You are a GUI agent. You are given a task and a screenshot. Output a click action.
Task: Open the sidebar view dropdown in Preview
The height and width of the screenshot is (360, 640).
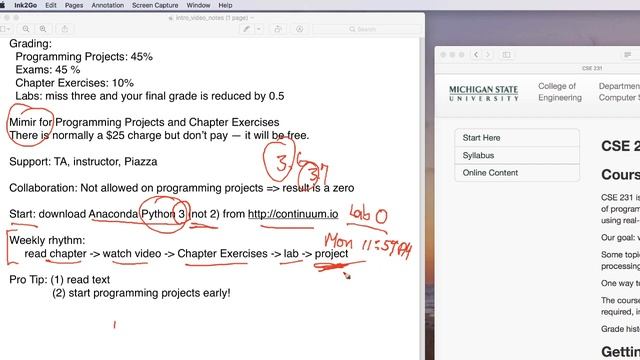point(5,29)
